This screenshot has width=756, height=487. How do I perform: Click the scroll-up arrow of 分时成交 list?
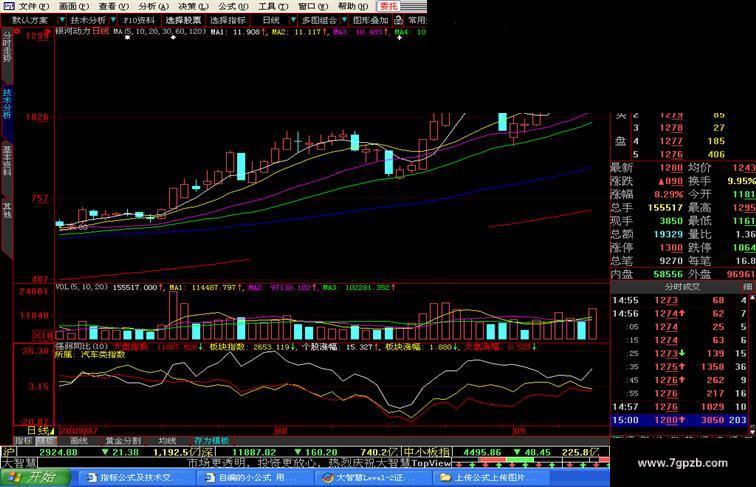752,298
